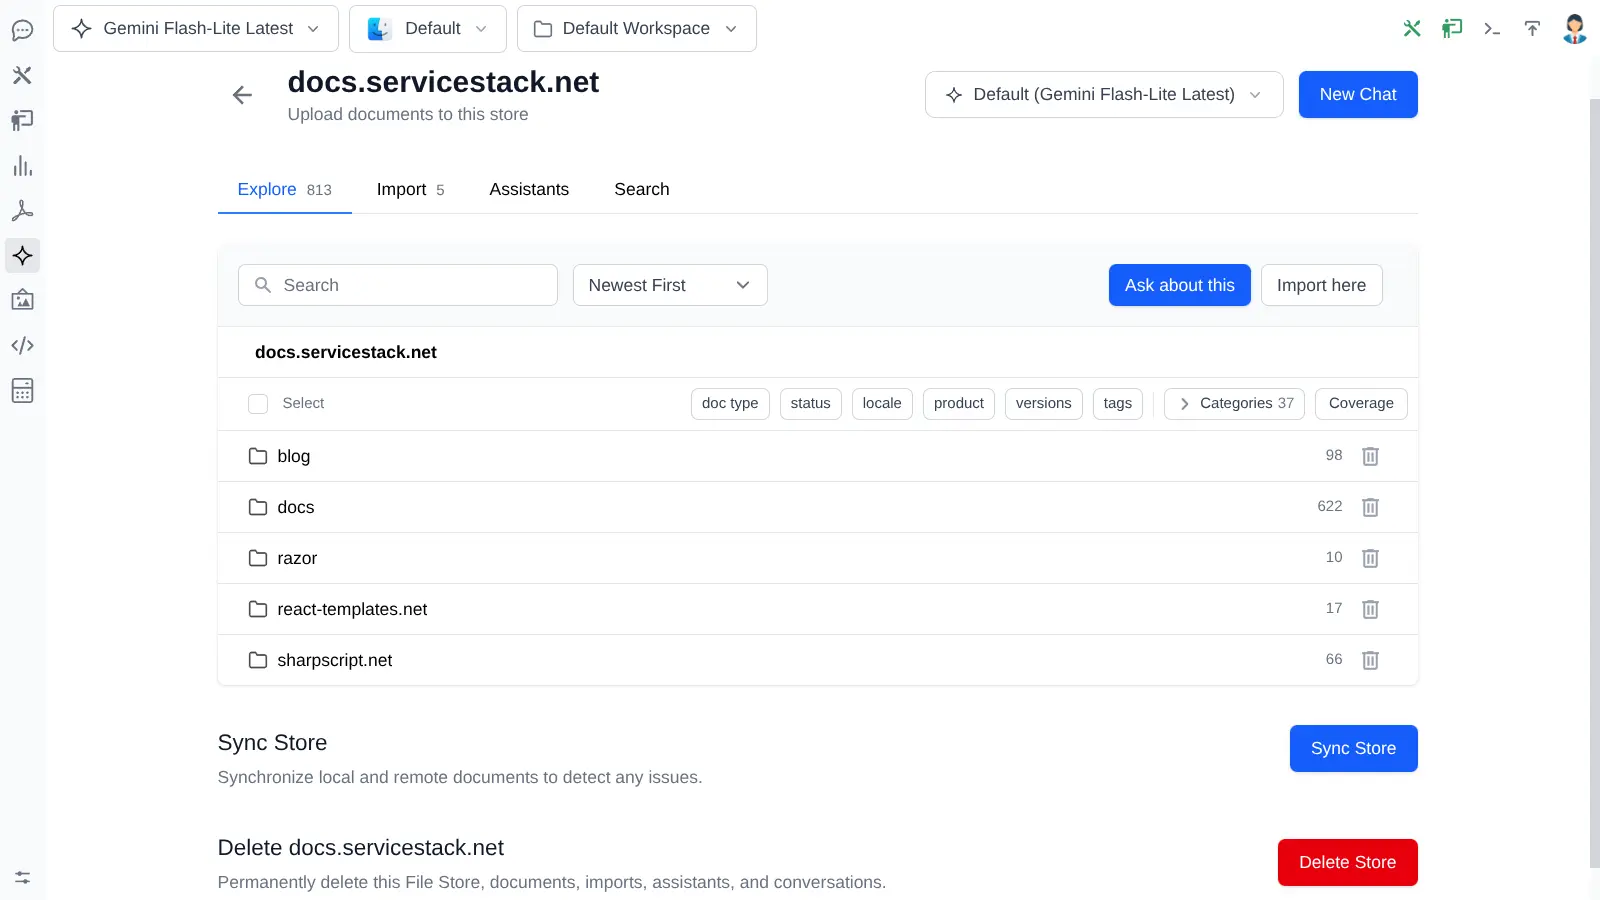Open the image gallery icon in the sidebar
Image resolution: width=1600 pixels, height=900 pixels.
click(x=22, y=300)
